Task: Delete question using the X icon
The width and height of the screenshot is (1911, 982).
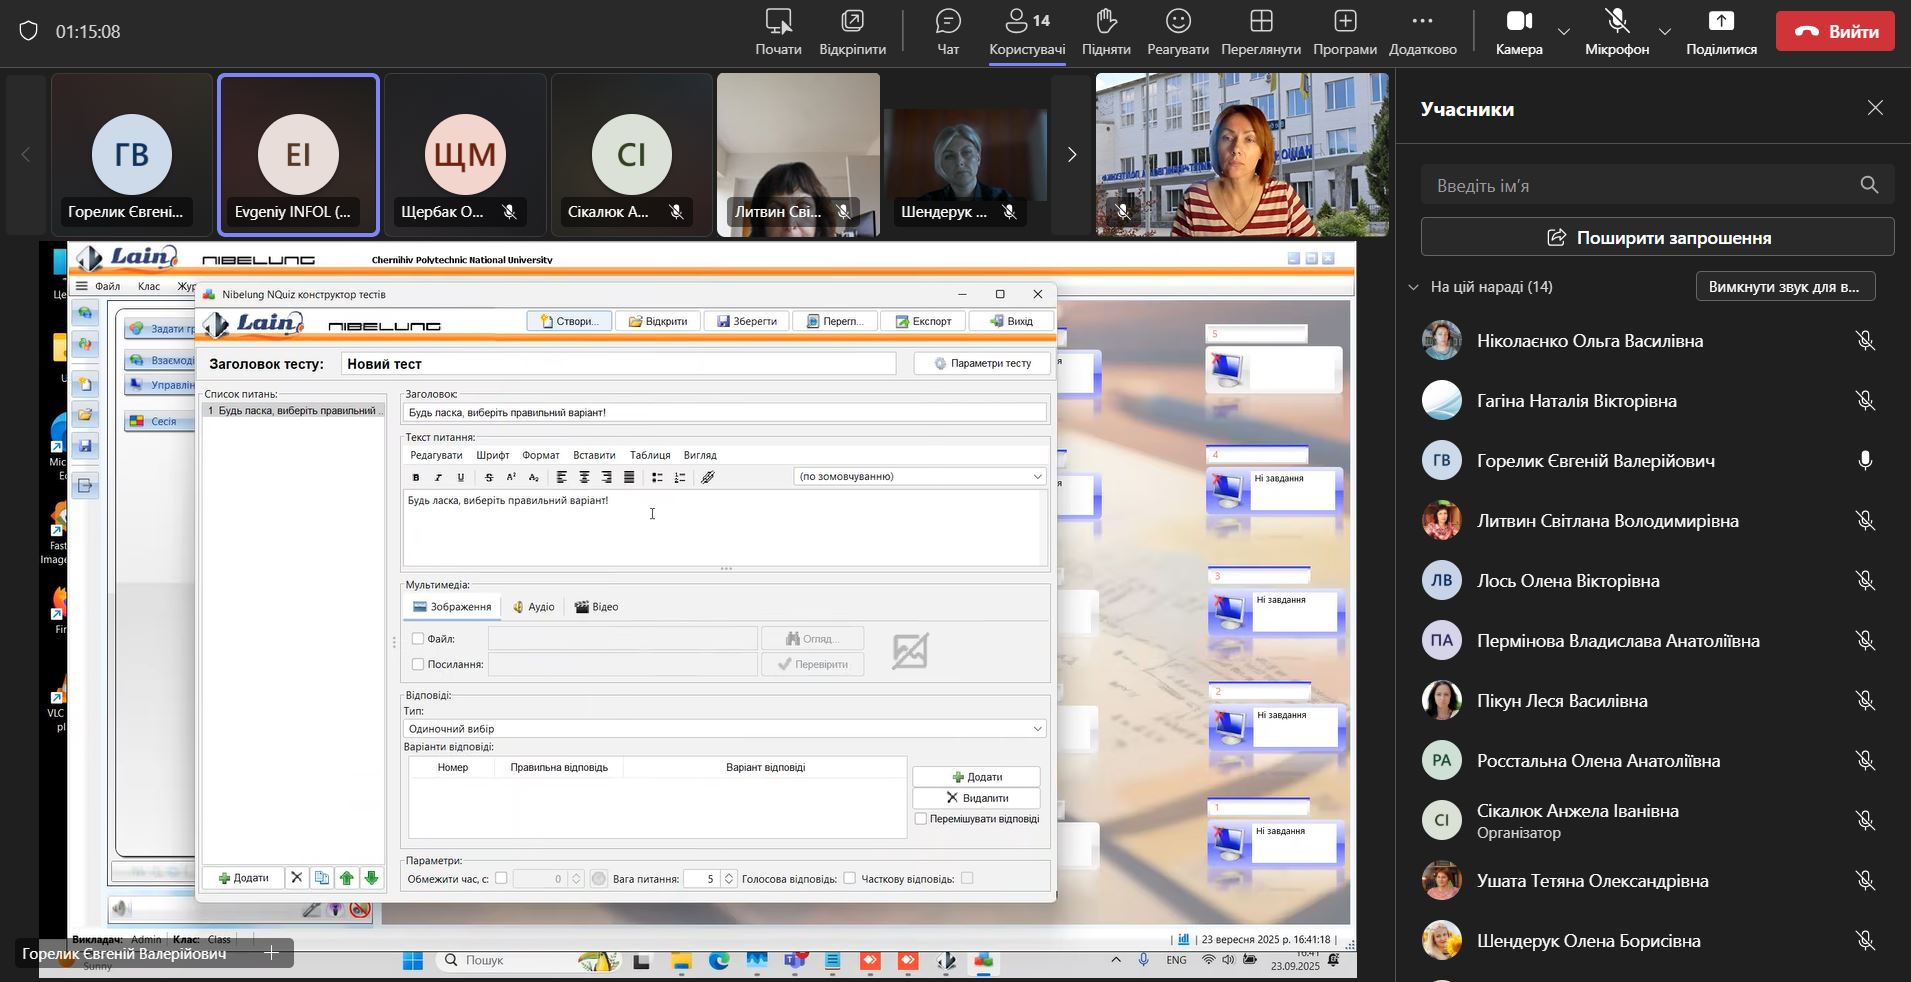Action: click(296, 878)
